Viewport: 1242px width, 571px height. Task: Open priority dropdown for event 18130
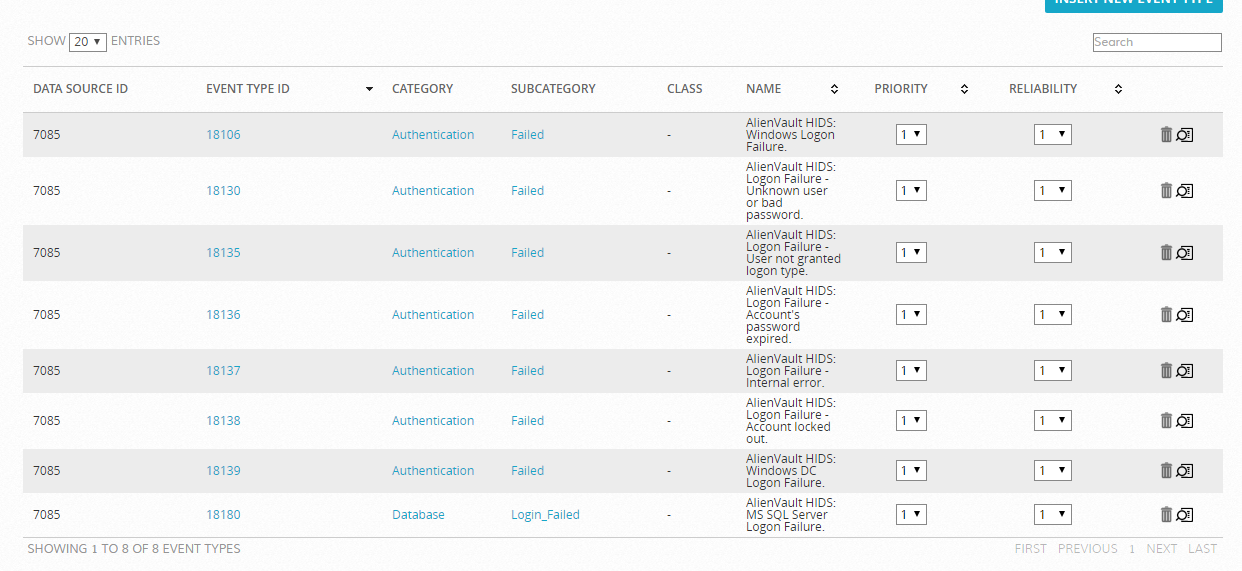coord(911,190)
